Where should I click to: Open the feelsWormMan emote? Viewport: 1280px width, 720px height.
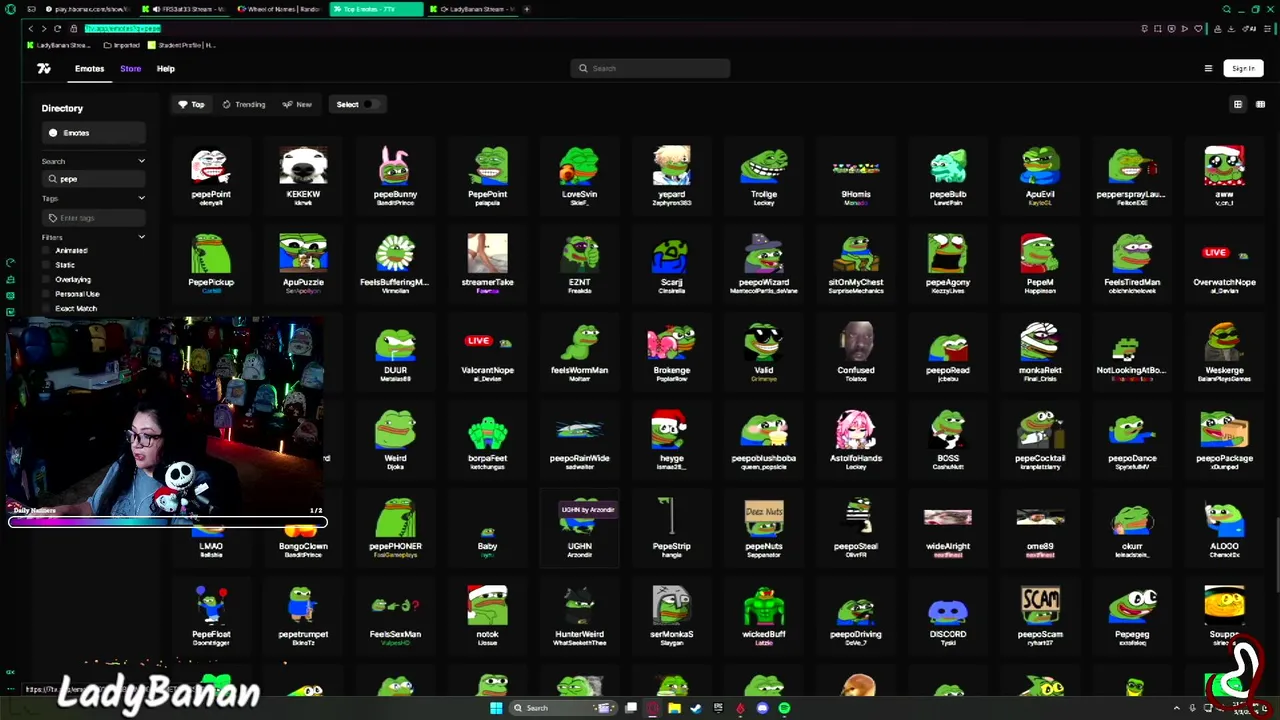(x=580, y=352)
